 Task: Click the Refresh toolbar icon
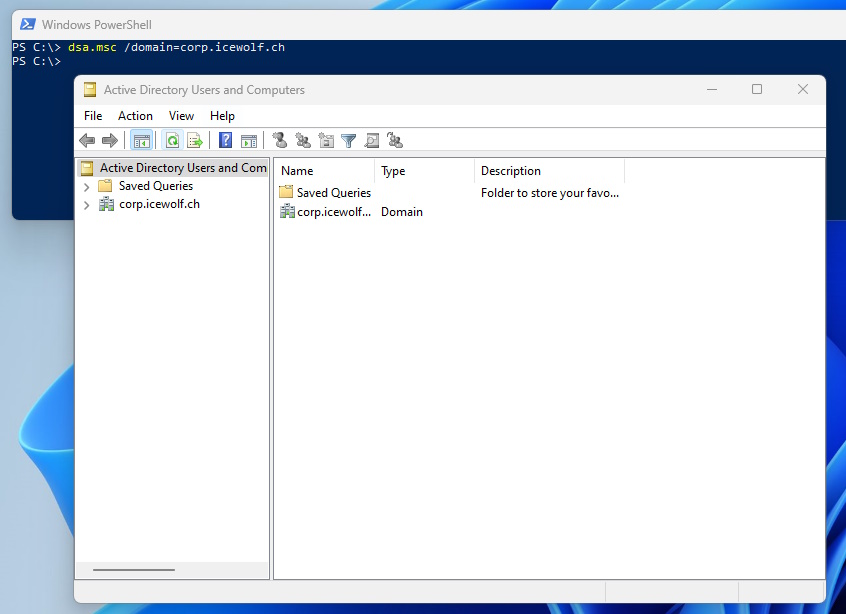click(x=172, y=141)
